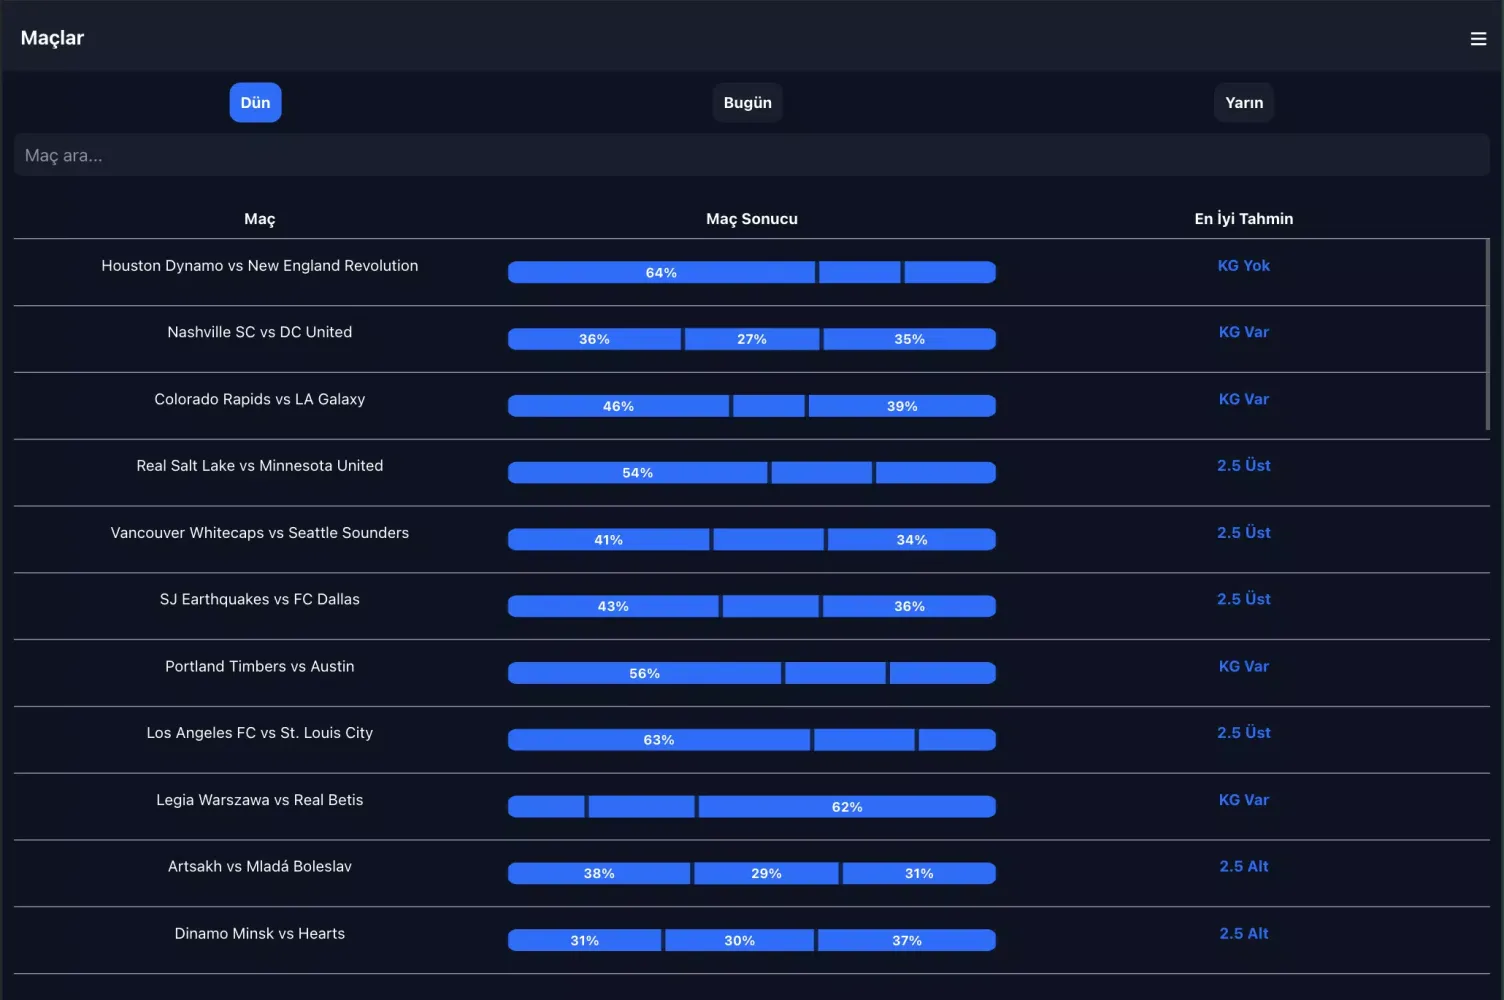Focus the Maç ara search field
The height and width of the screenshot is (1000, 1504).
751,155
